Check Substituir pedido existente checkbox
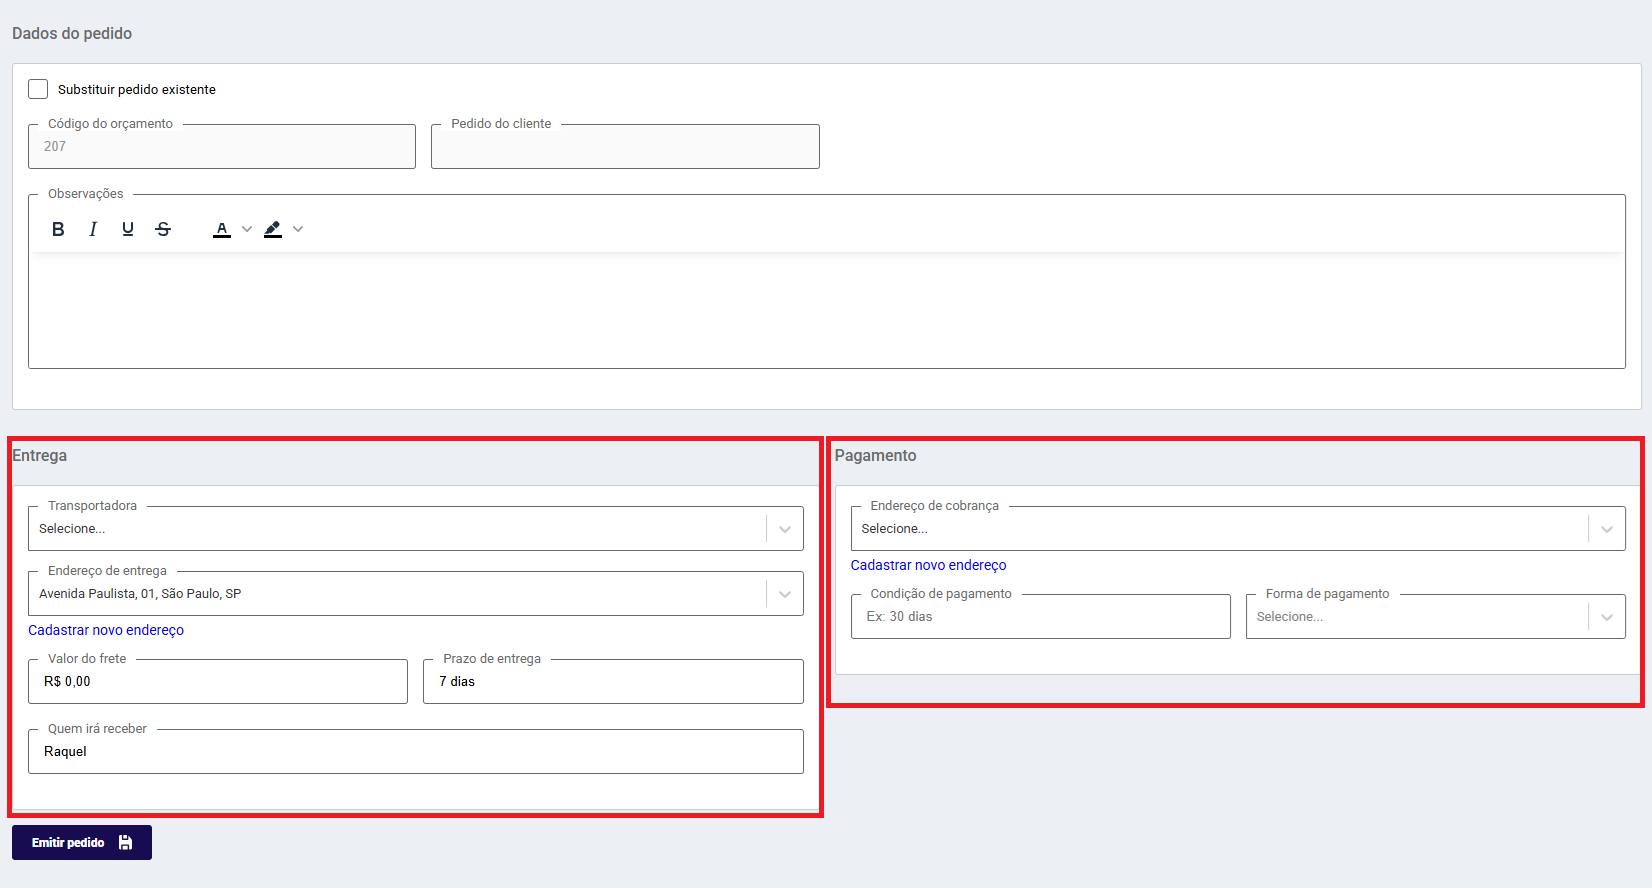Viewport: 1652px width, 888px height. (x=38, y=89)
